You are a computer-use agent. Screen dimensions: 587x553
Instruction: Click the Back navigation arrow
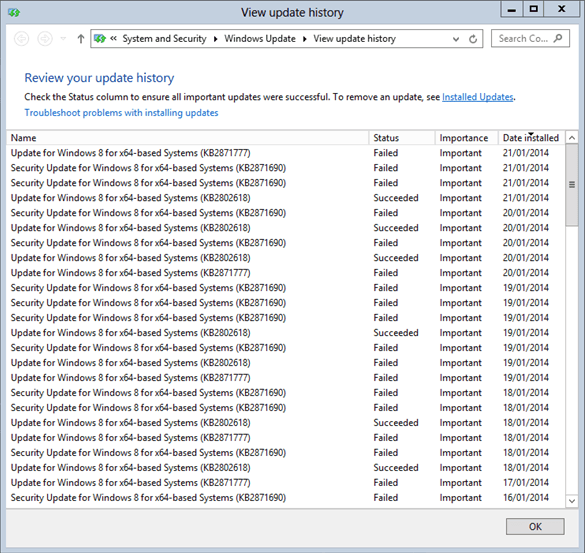21,39
